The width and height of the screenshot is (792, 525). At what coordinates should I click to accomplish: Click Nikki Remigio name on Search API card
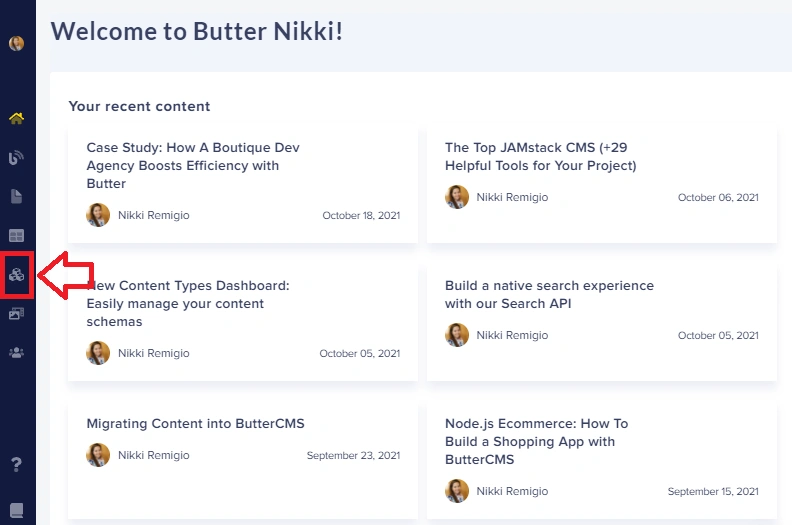tap(512, 335)
